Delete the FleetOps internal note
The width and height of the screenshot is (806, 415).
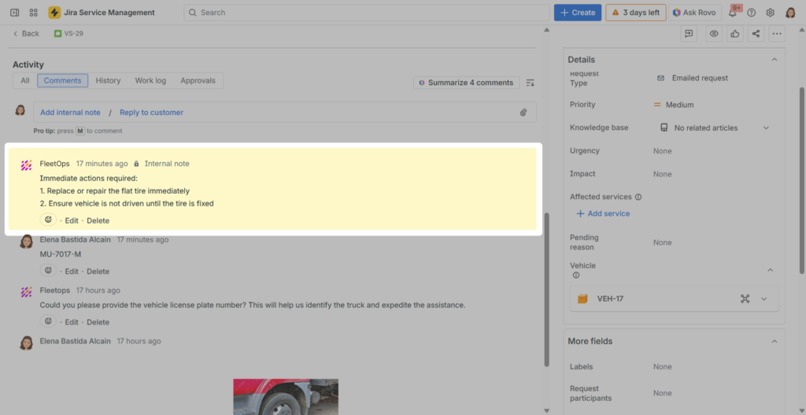coord(98,221)
